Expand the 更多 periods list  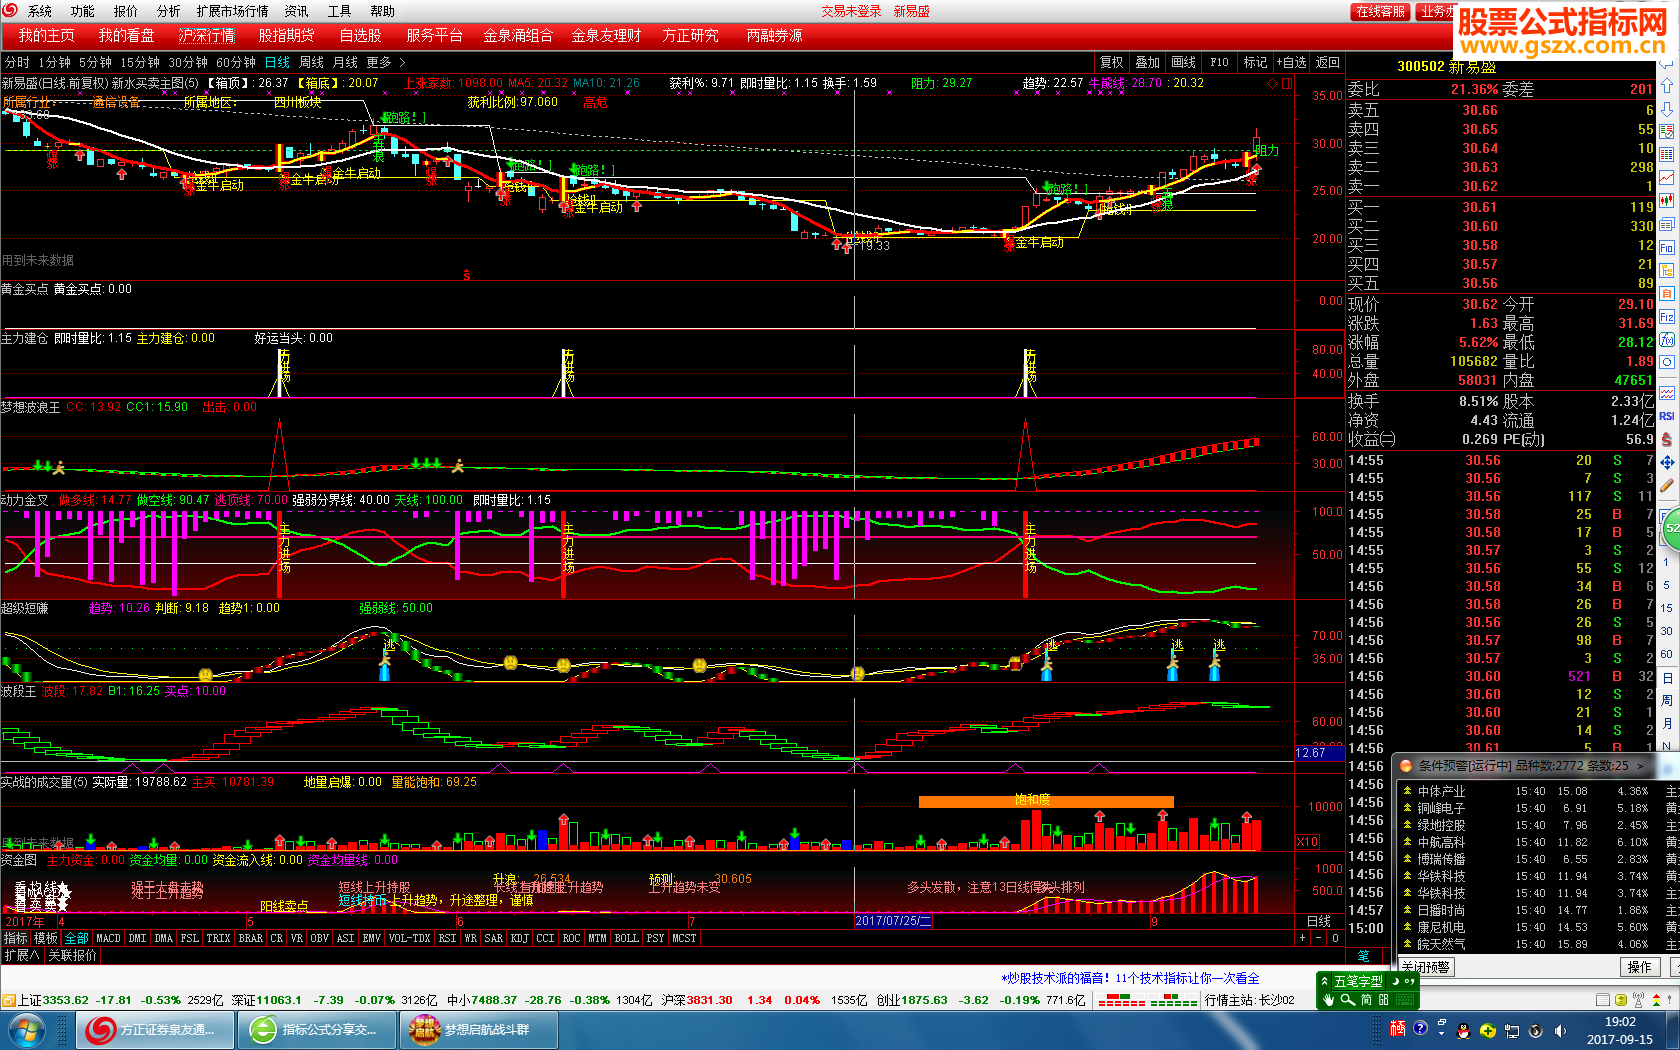click(385, 62)
